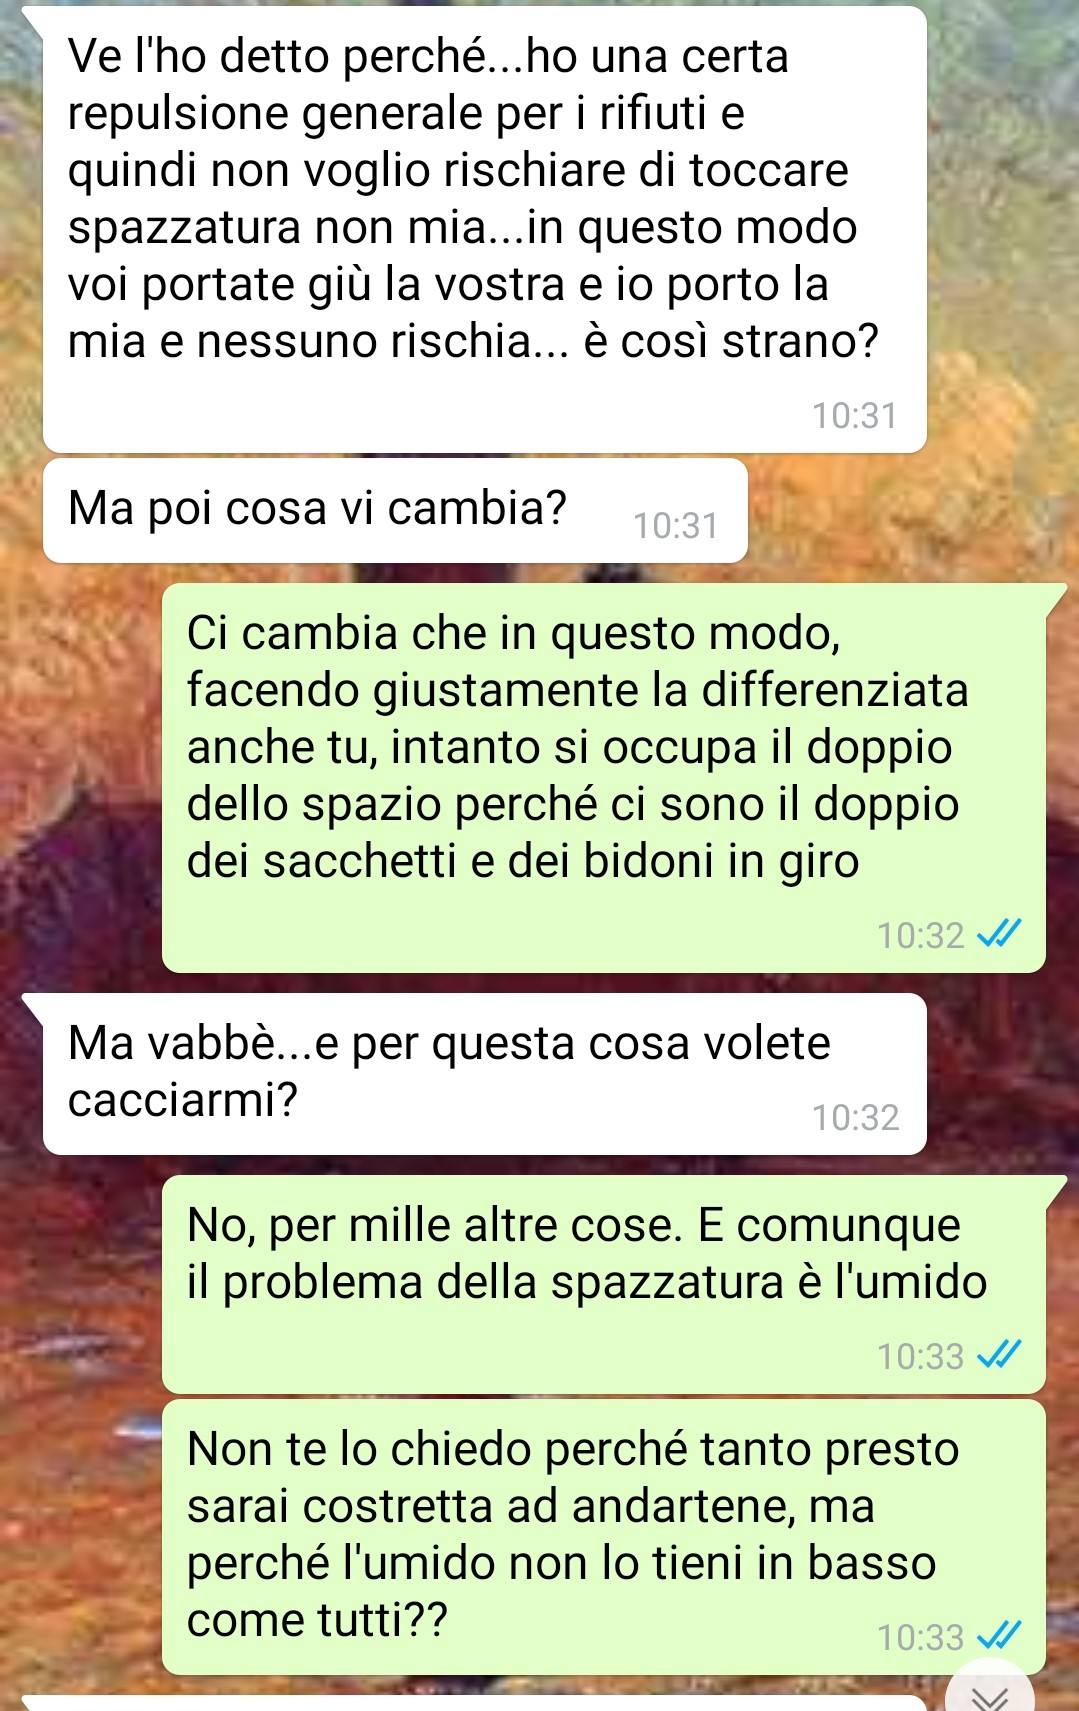Click empty wallpaper right of "Ma poi cosa vi cambia?"
This screenshot has height=1711, width=1079.
click(910, 511)
